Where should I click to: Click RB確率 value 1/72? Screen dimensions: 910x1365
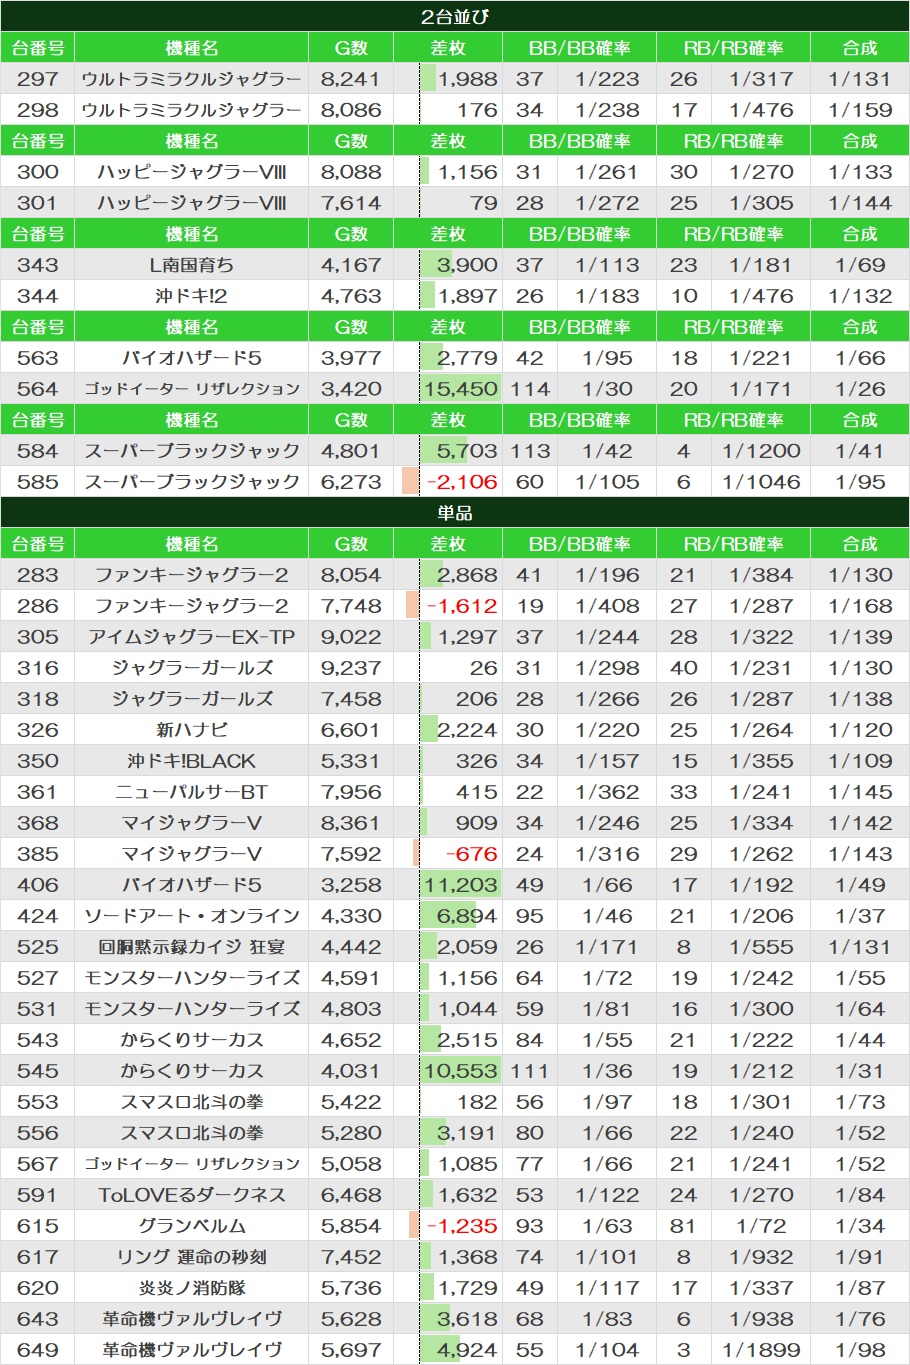coord(761,1226)
